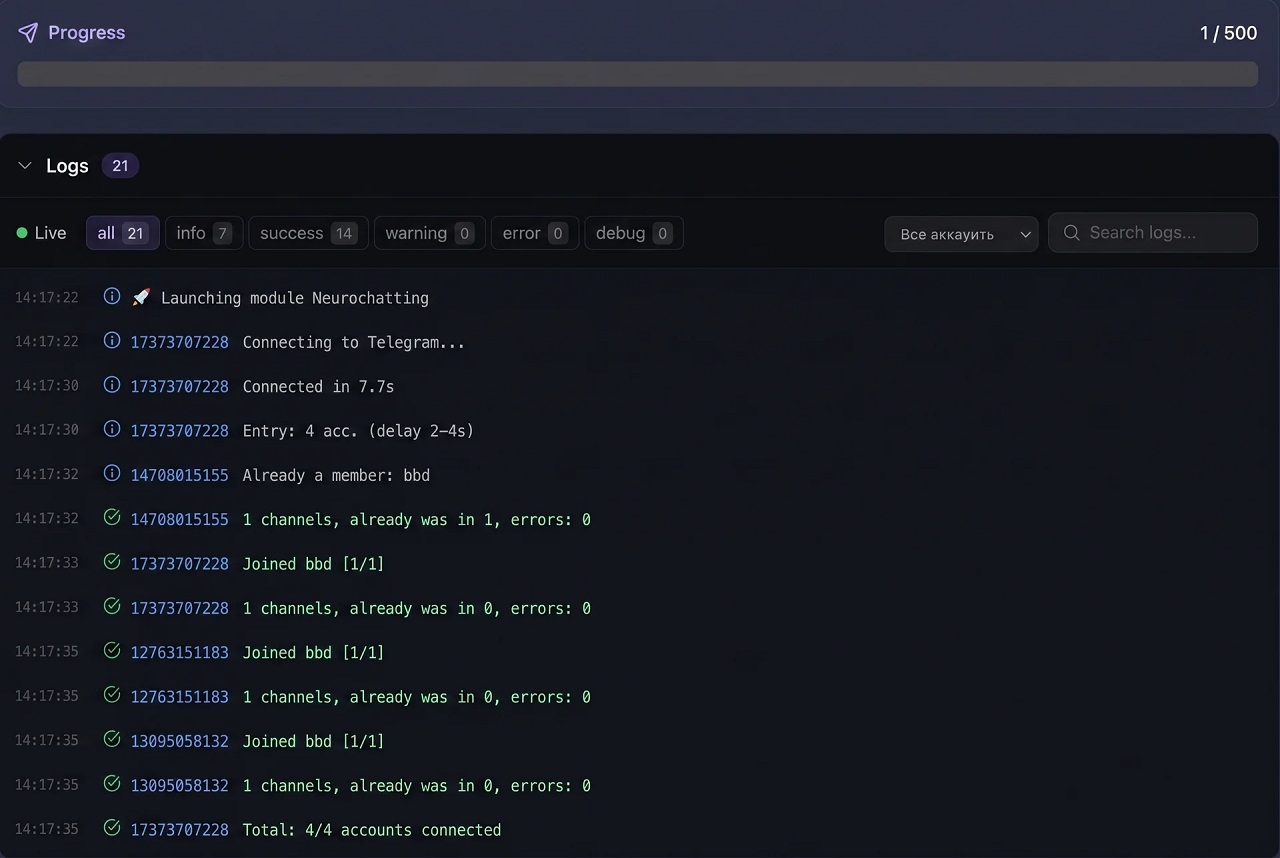Click the Progress paper-plane icon
Screen dimensions: 1280x858
coord(28,33)
